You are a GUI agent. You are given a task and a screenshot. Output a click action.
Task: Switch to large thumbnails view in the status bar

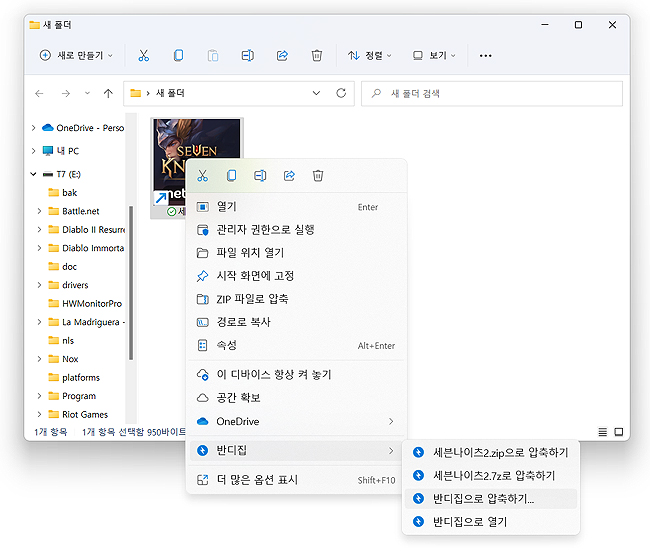[x=618, y=432]
